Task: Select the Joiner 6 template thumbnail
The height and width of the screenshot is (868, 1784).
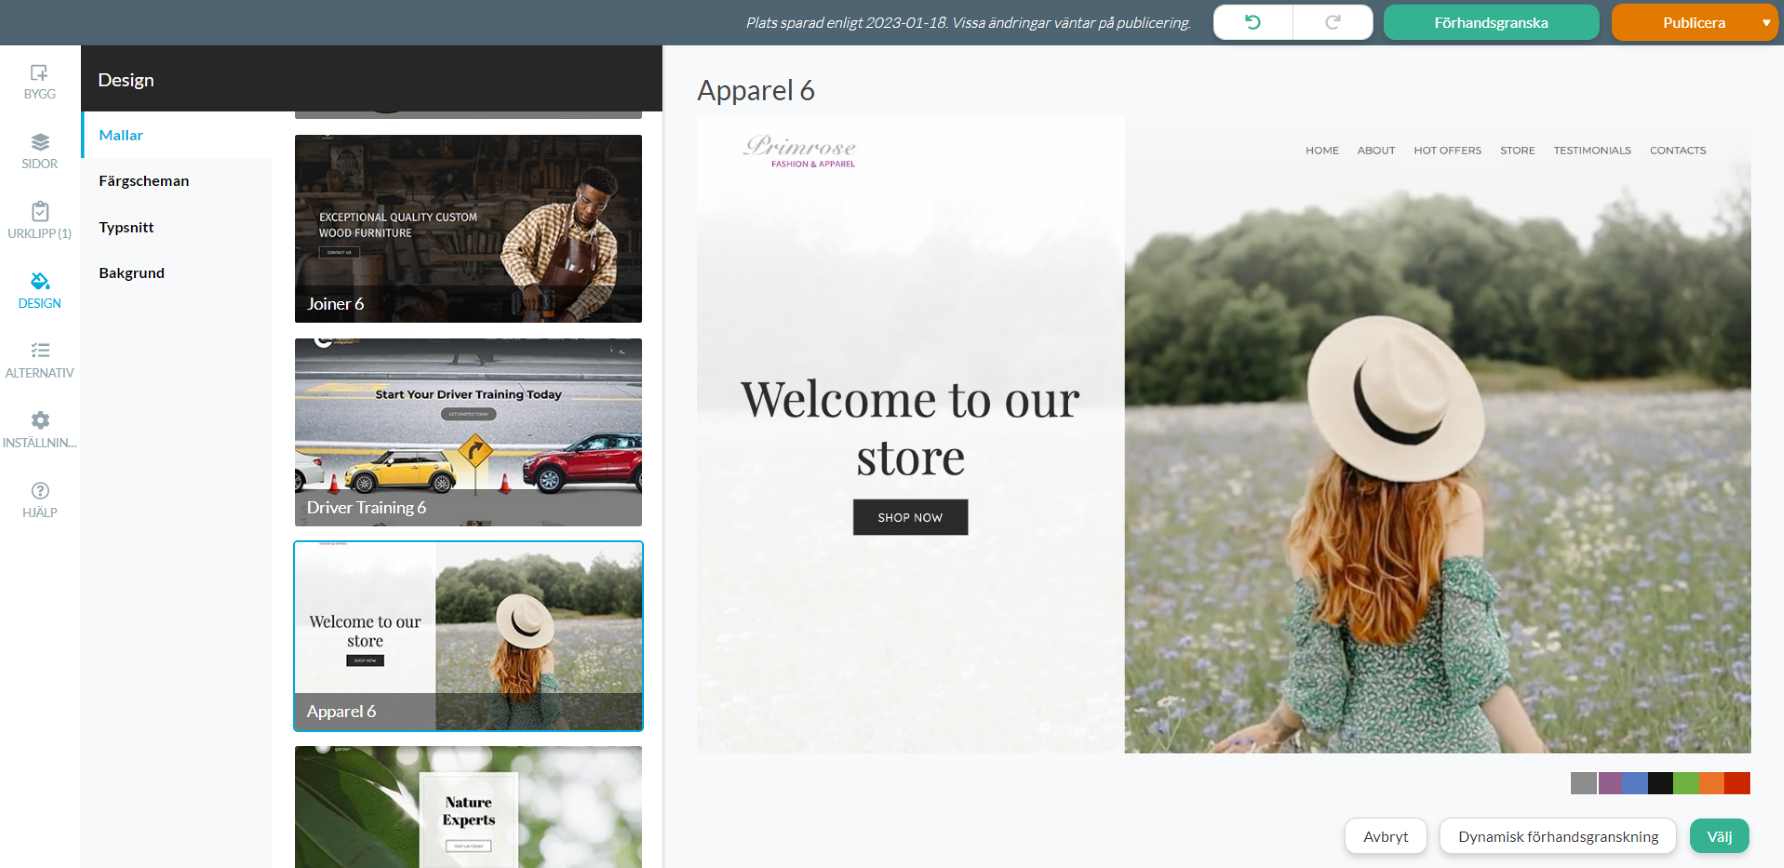Action: 468,229
